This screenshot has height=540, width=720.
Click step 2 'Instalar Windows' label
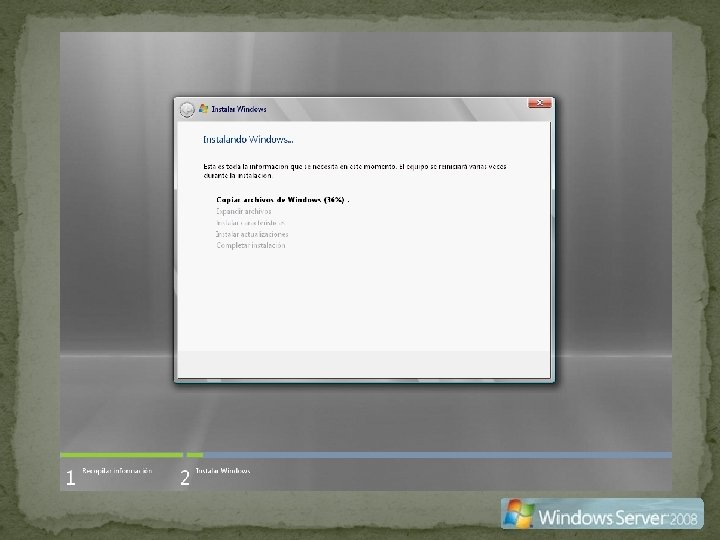pyautogui.click(x=223, y=471)
